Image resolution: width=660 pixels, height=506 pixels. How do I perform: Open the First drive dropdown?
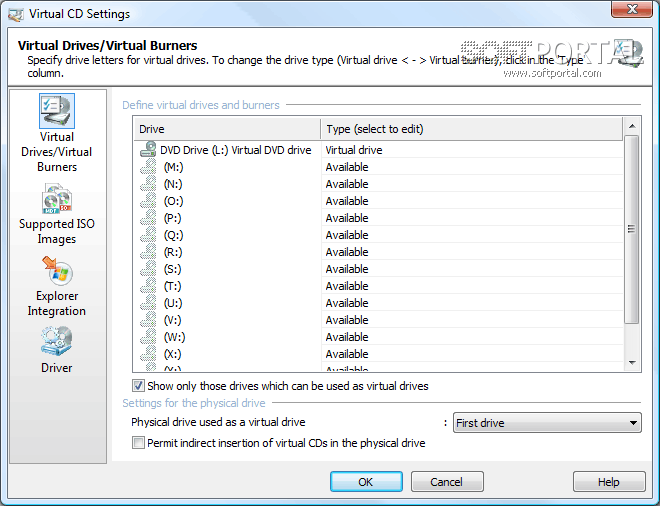[x=547, y=423]
